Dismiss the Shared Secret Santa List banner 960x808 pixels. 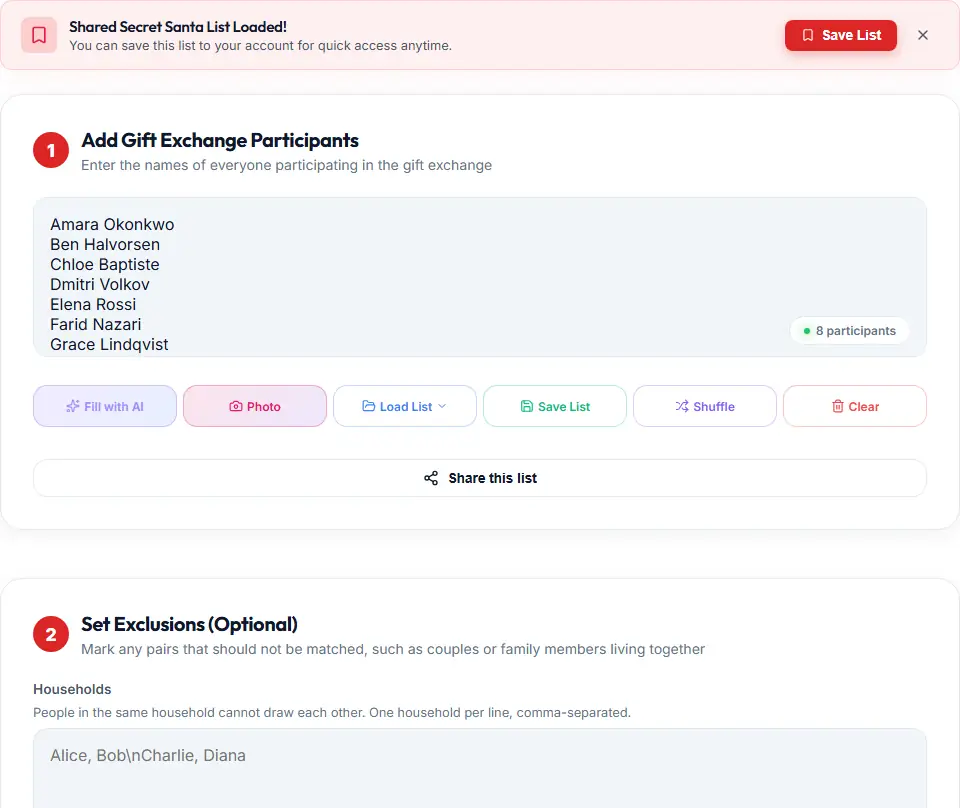[x=923, y=36]
